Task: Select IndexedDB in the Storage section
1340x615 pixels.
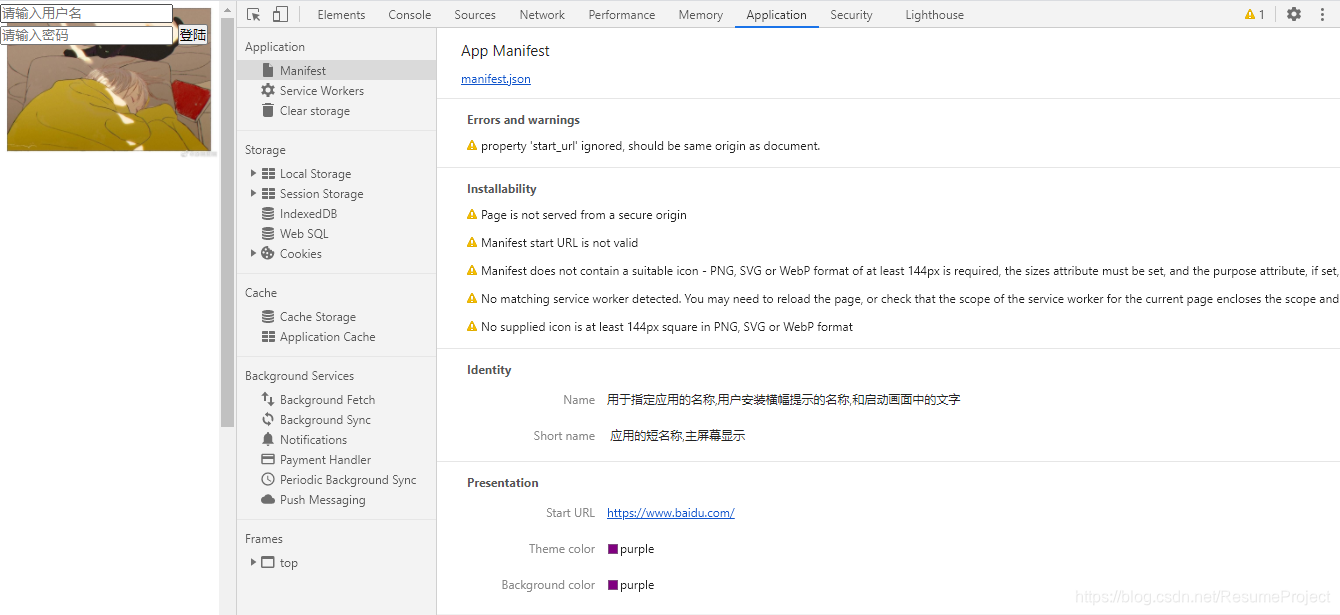Action: (308, 213)
